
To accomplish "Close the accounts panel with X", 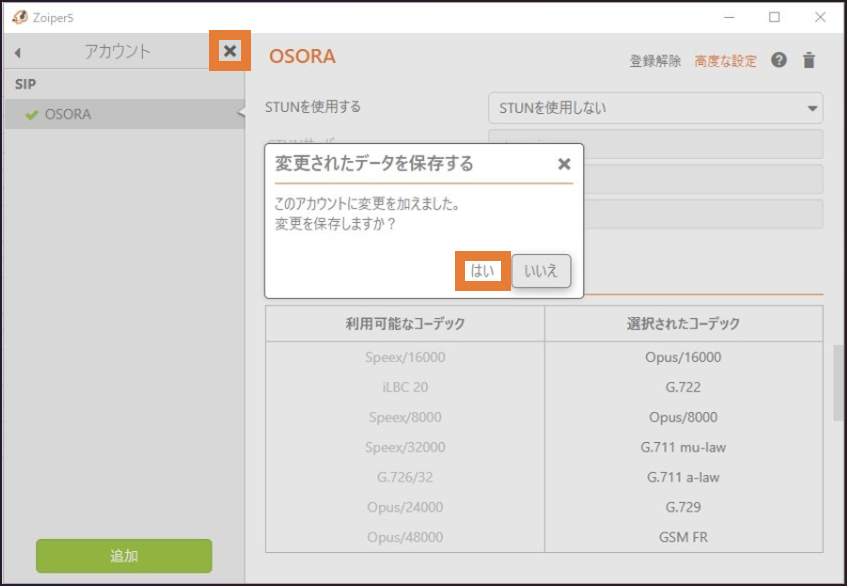I will point(230,51).
